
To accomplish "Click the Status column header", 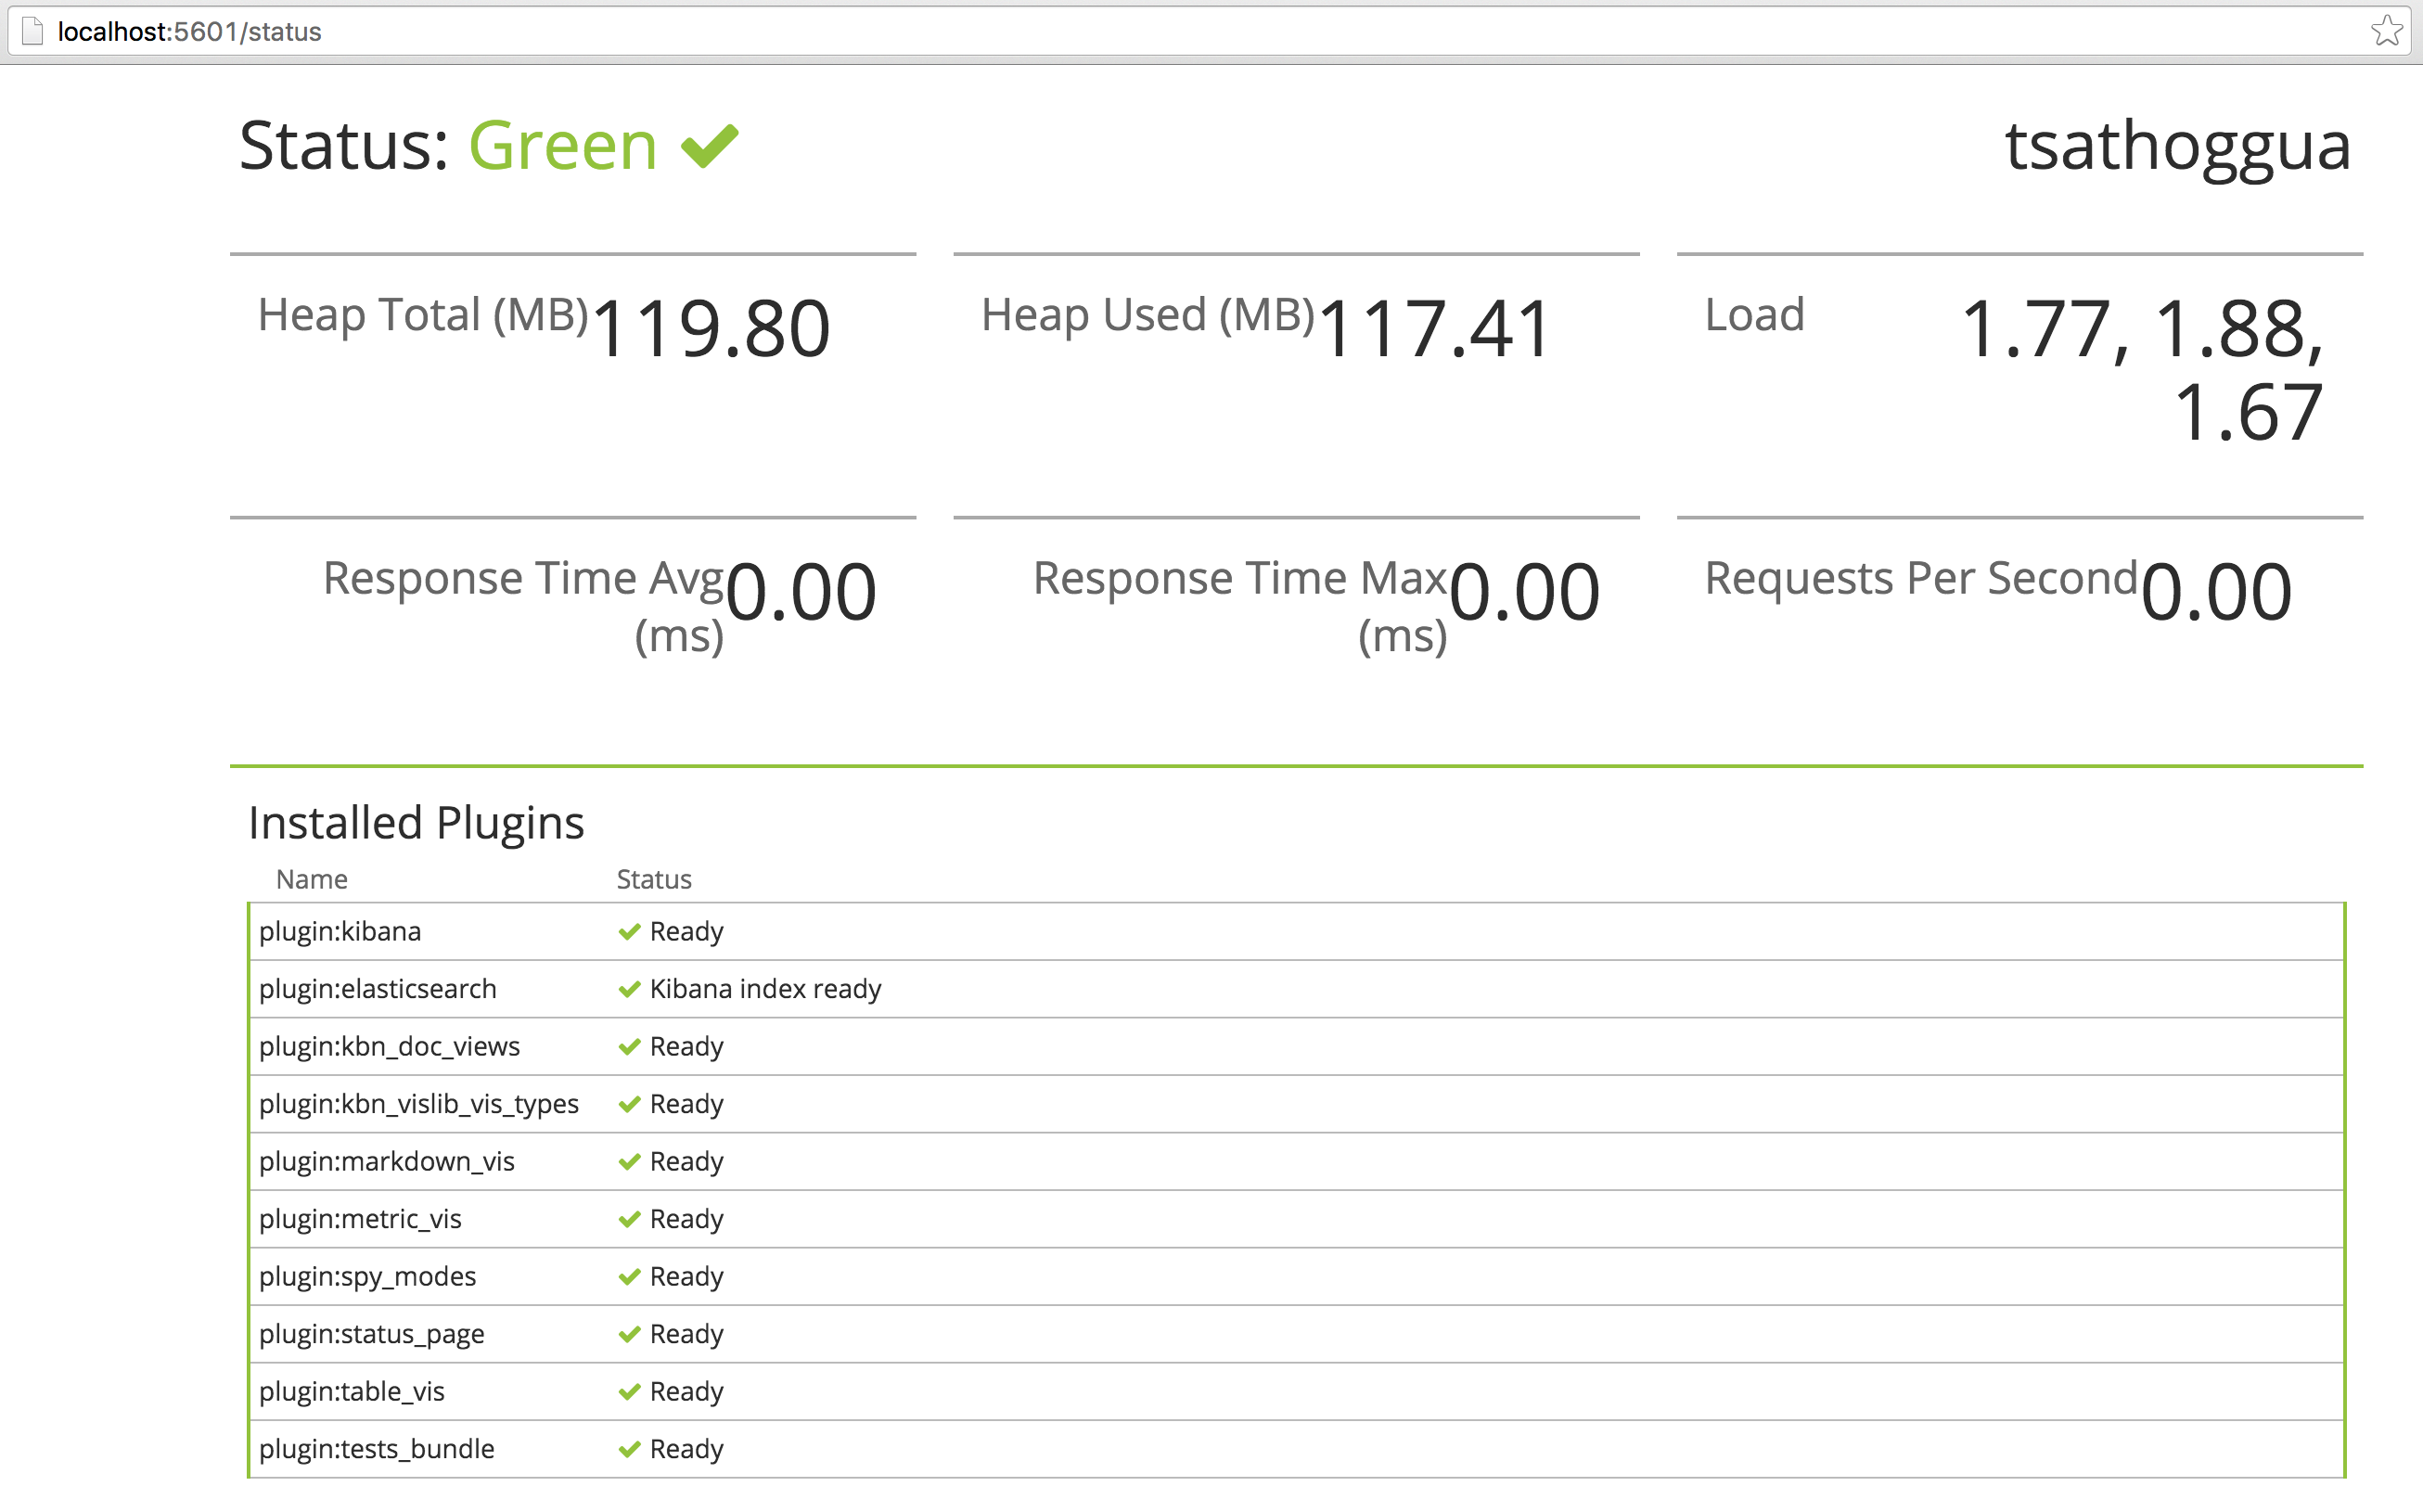I will pyautogui.click(x=653, y=880).
